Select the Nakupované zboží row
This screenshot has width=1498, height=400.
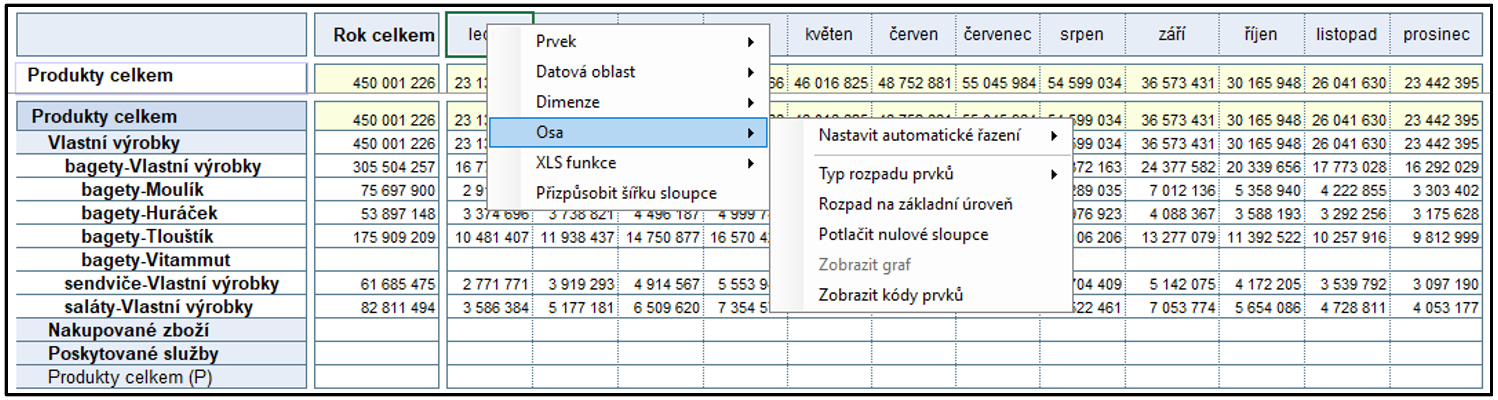click(x=162, y=331)
